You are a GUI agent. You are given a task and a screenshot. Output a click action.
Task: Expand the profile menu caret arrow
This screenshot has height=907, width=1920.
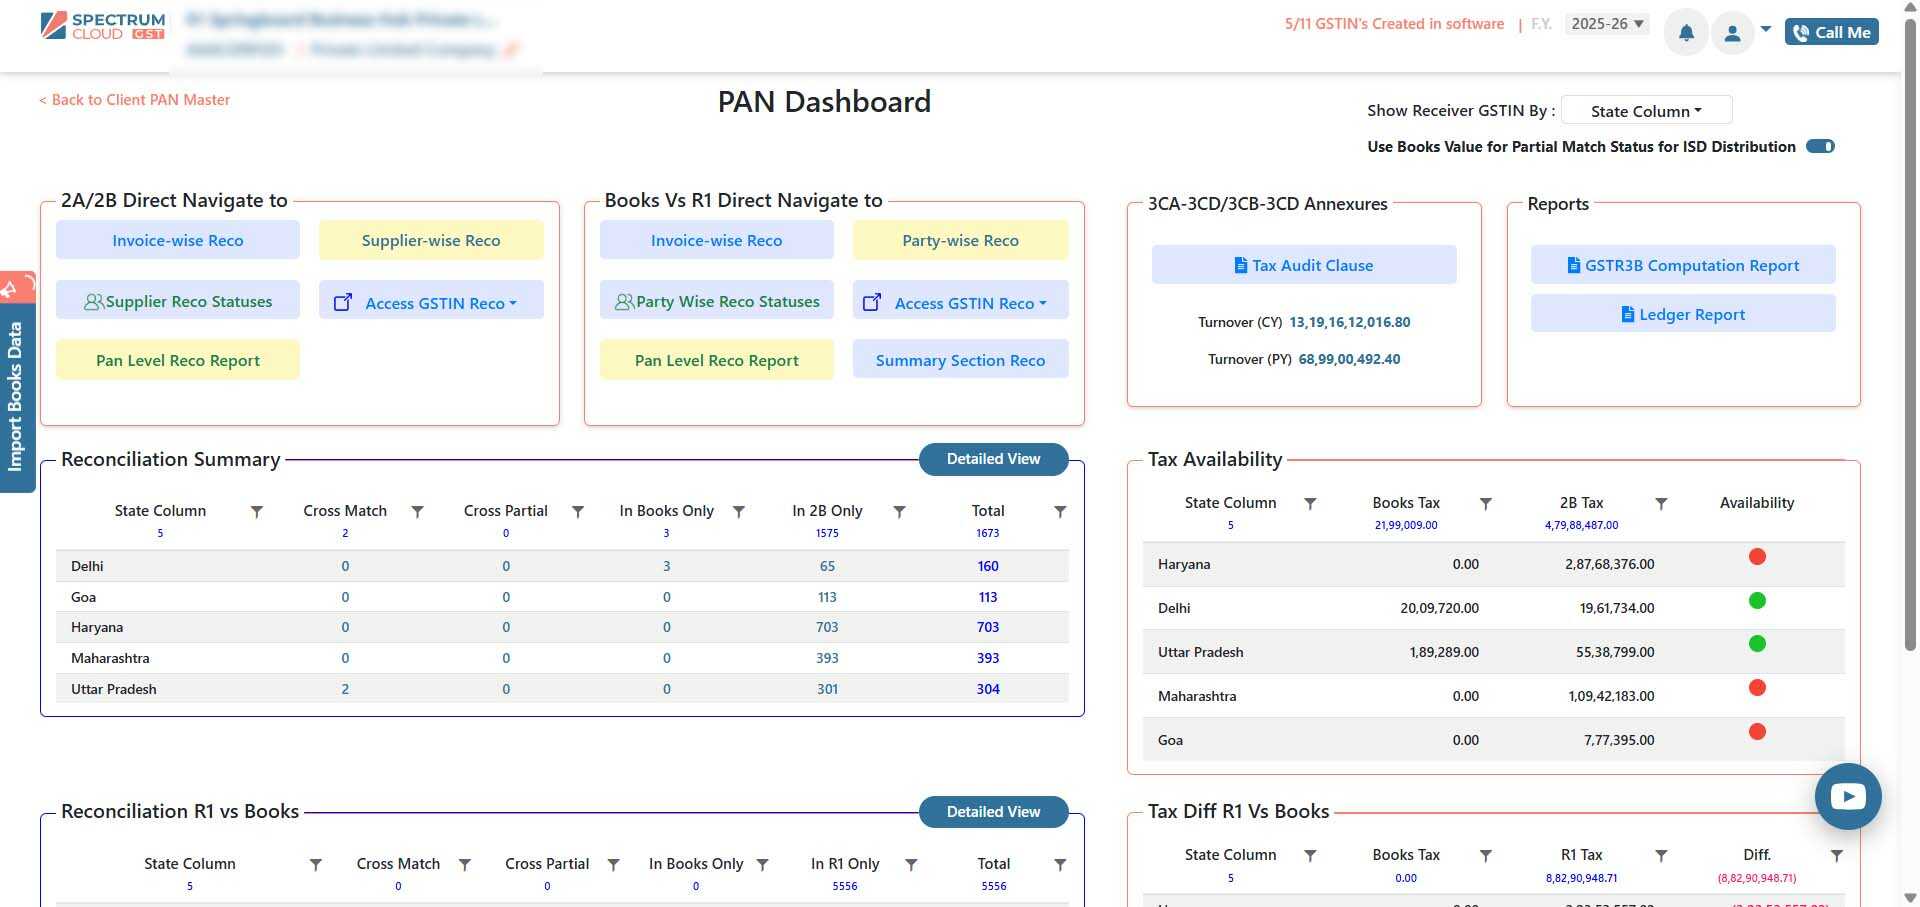pyautogui.click(x=1766, y=29)
